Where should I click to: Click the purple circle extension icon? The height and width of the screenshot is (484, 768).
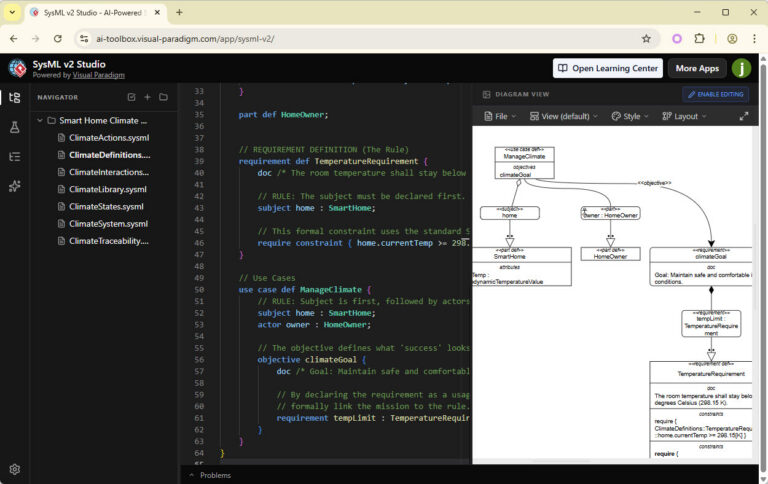(x=677, y=39)
